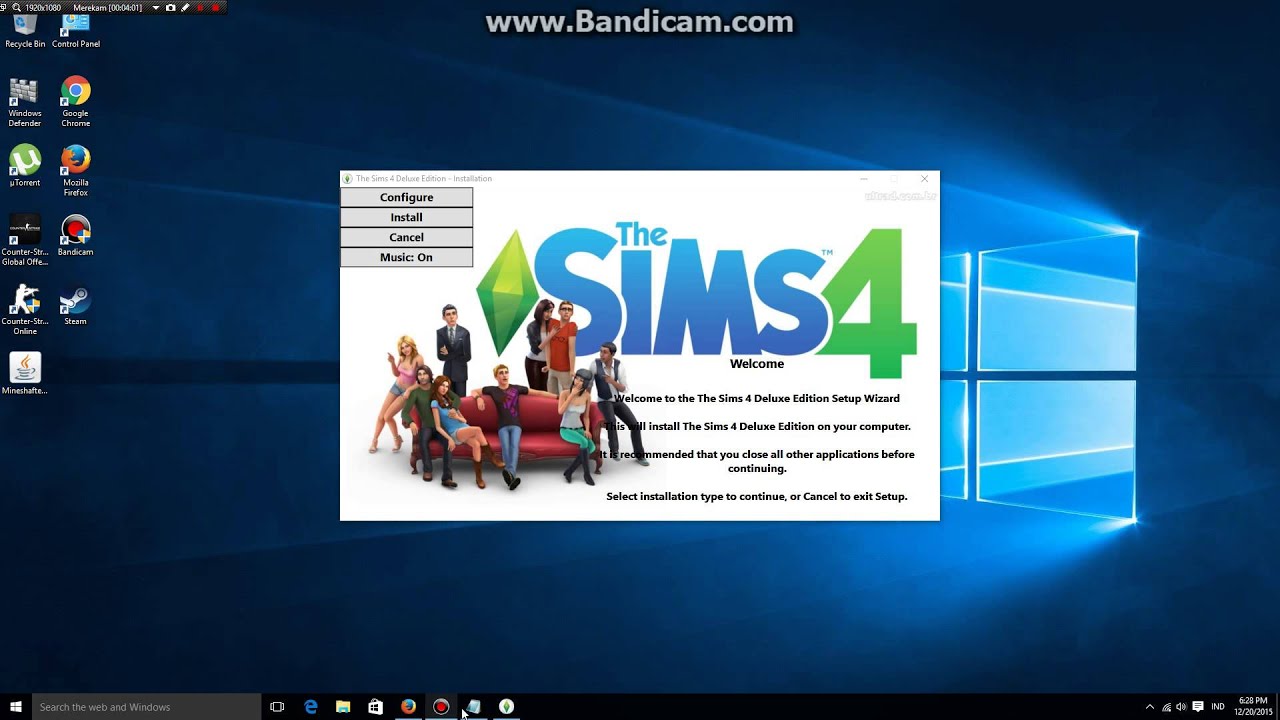The image size is (1280, 720).
Task: Open the installer's Configure option
Action: [406, 197]
